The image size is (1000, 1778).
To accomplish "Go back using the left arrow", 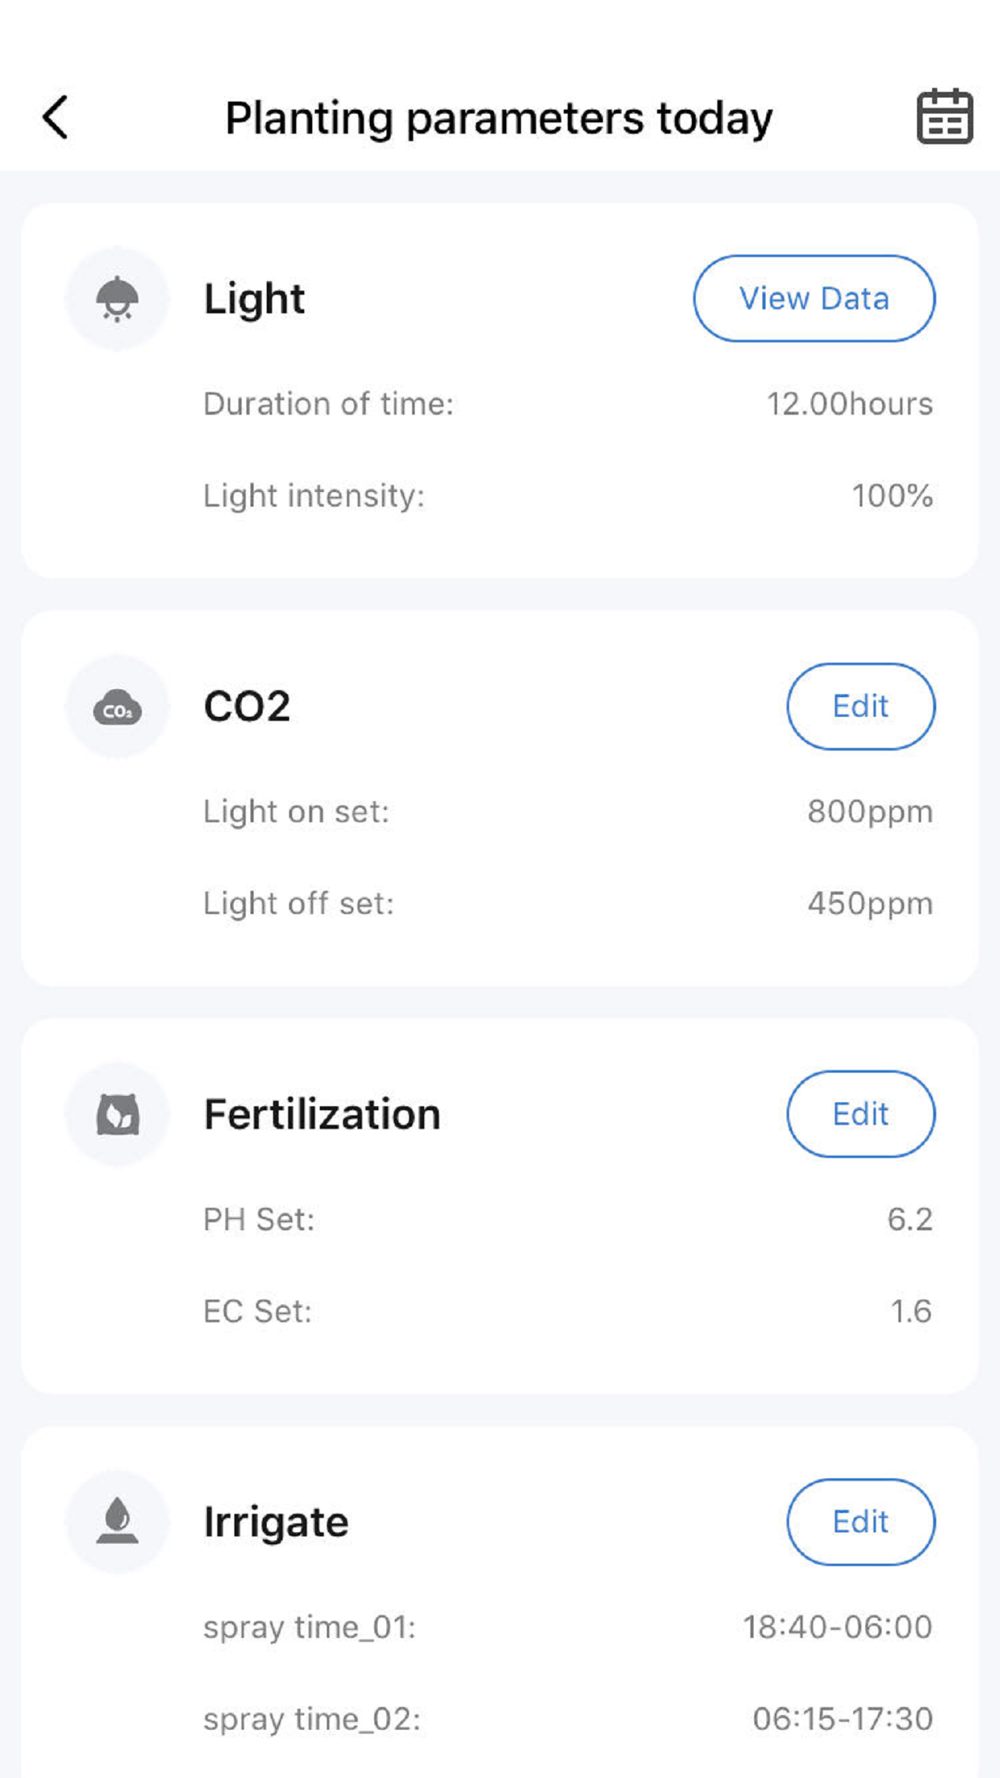I will click(55, 117).
